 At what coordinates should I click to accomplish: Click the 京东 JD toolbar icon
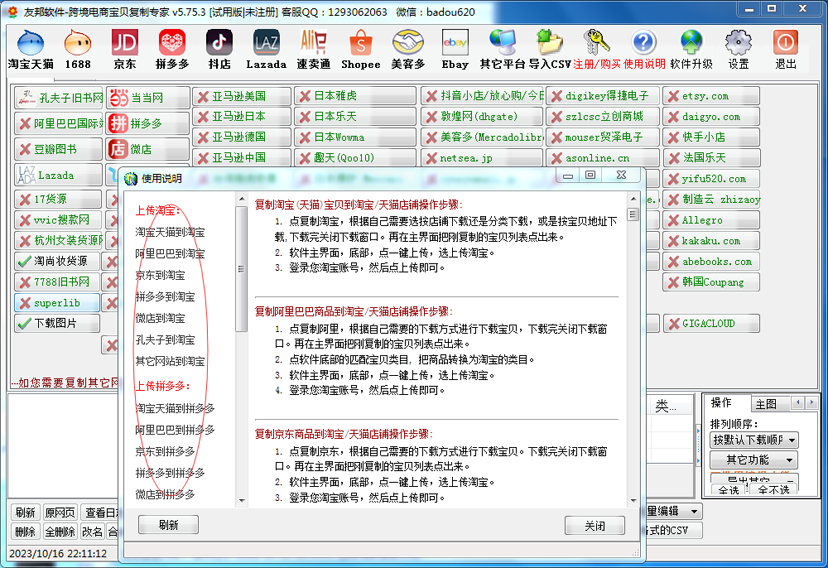click(124, 49)
